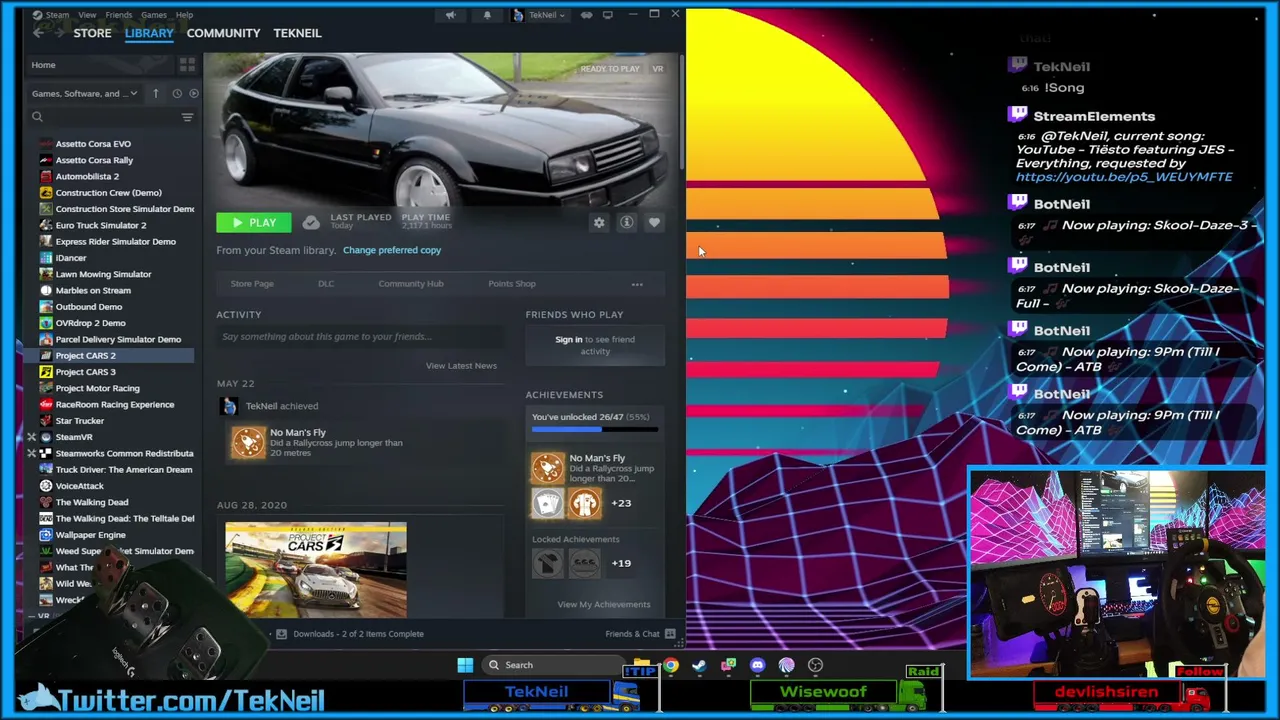Open OBS Studio from taskbar
1280x720 pixels.
coord(815,665)
